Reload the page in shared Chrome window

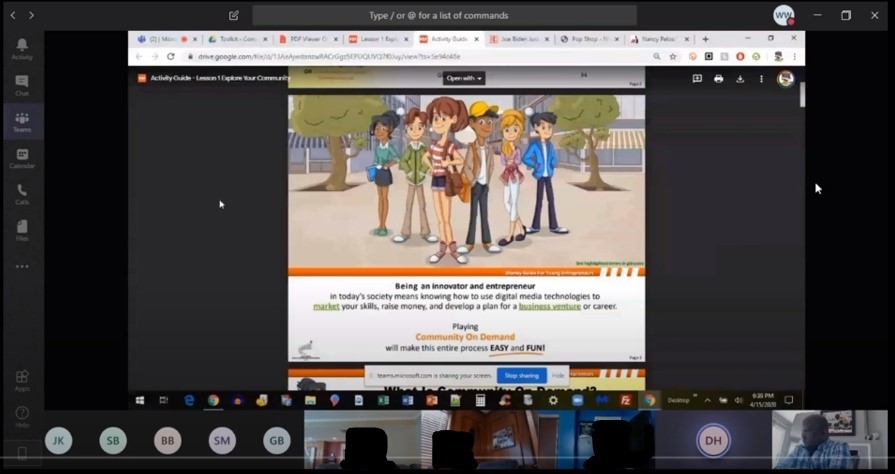pyautogui.click(x=171, y=57)
